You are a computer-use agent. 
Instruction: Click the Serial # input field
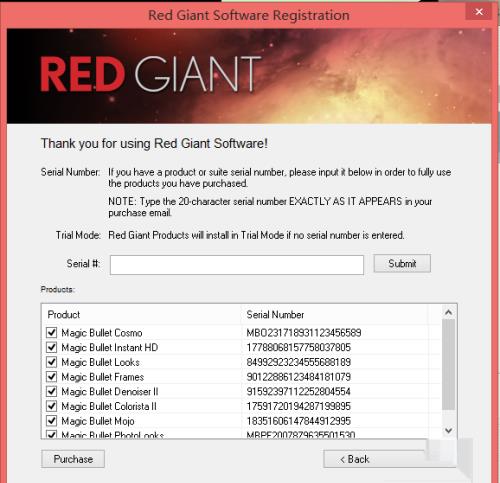tap(237, 265)
